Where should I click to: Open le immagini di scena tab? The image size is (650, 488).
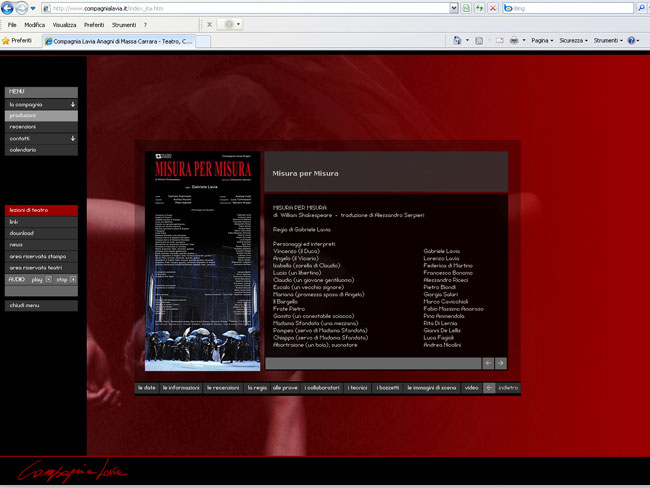click(x=432, y=388)
